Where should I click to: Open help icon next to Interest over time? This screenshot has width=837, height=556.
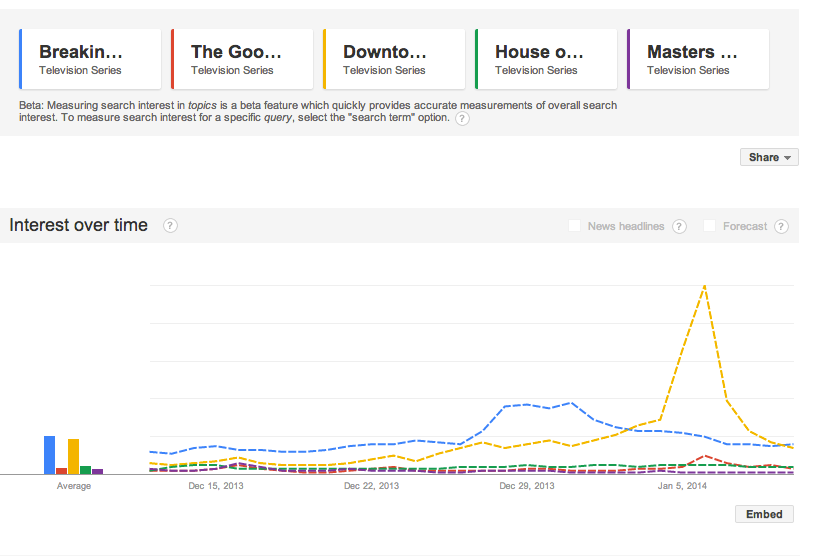pyautogui.click(x=170, y=226)
